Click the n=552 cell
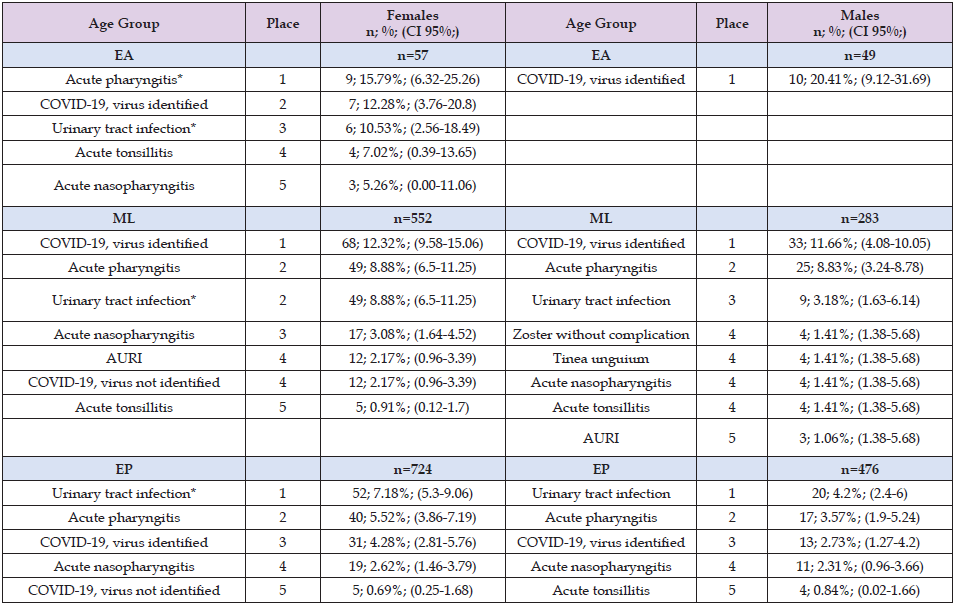This screenshot has height=605, width=956. pos(412,219)
